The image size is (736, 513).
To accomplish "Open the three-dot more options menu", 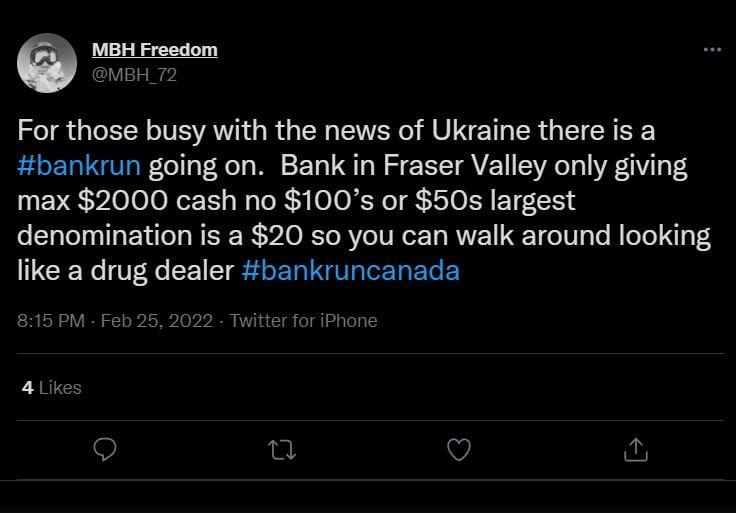I will click(x=711, y=49).
